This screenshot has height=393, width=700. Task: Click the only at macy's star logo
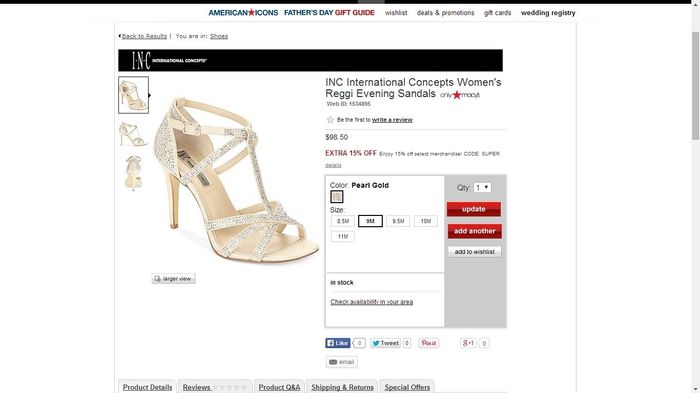coord(460,95)
